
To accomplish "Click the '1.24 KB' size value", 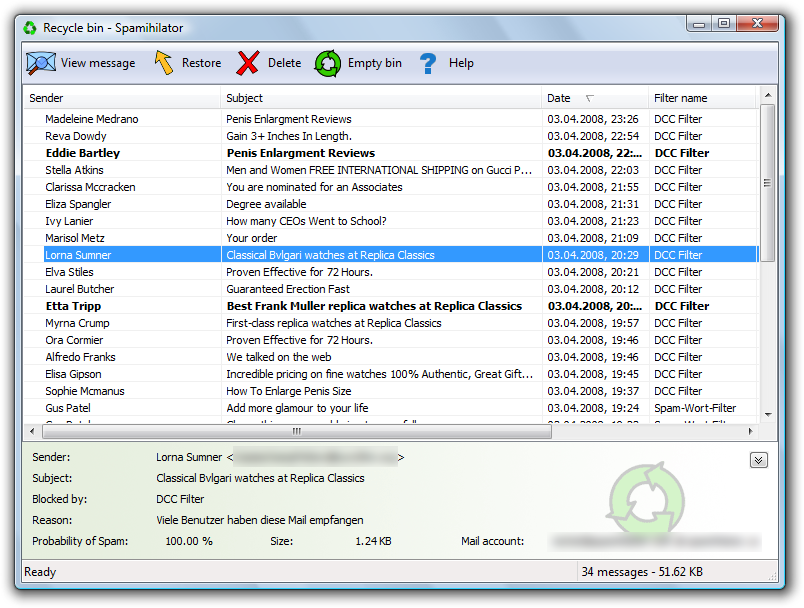I will tap(373, 541).
